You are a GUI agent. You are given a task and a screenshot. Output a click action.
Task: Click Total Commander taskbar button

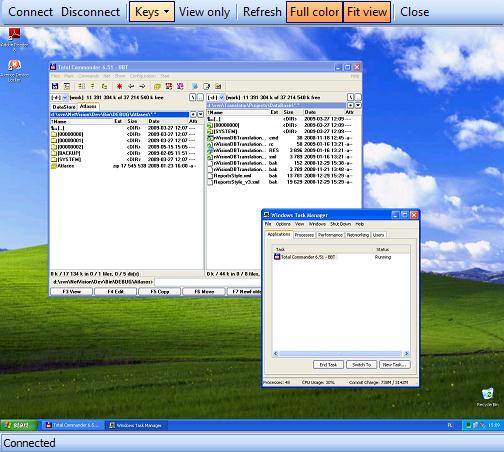(x=72, y=425)
